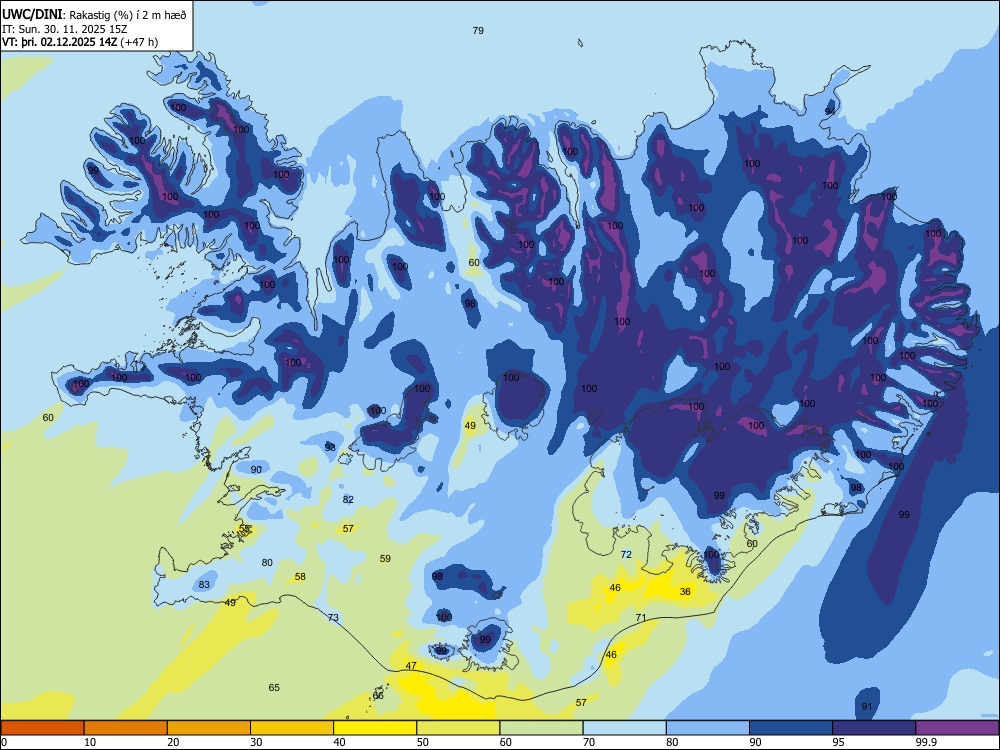Click the legend tick label '10'
The image size is (1000, 750).
pyautogui.click(x=90, y=742)
